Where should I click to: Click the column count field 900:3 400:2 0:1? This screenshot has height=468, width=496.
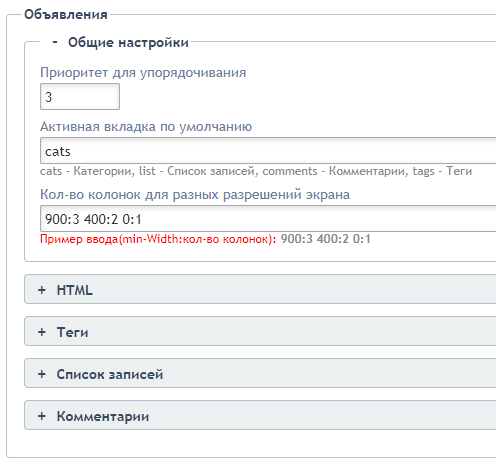tap(268, 219)
